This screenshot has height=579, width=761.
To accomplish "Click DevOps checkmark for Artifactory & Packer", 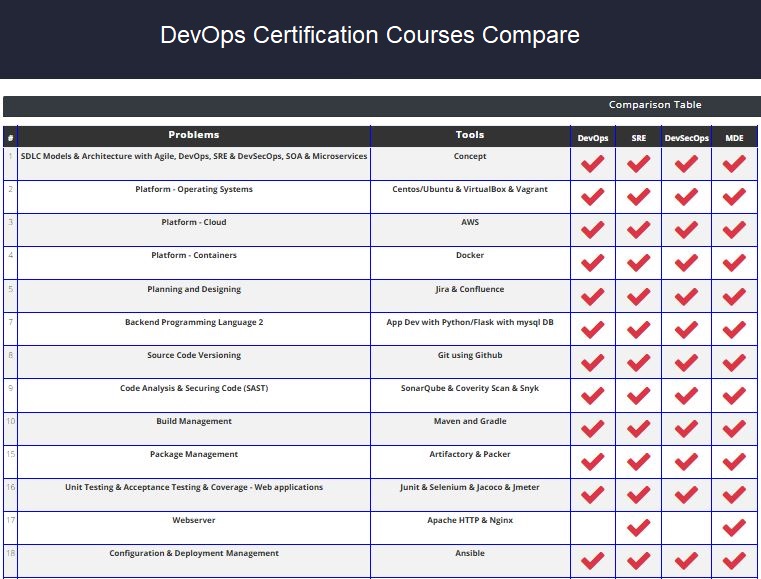I will click(592, 461).
